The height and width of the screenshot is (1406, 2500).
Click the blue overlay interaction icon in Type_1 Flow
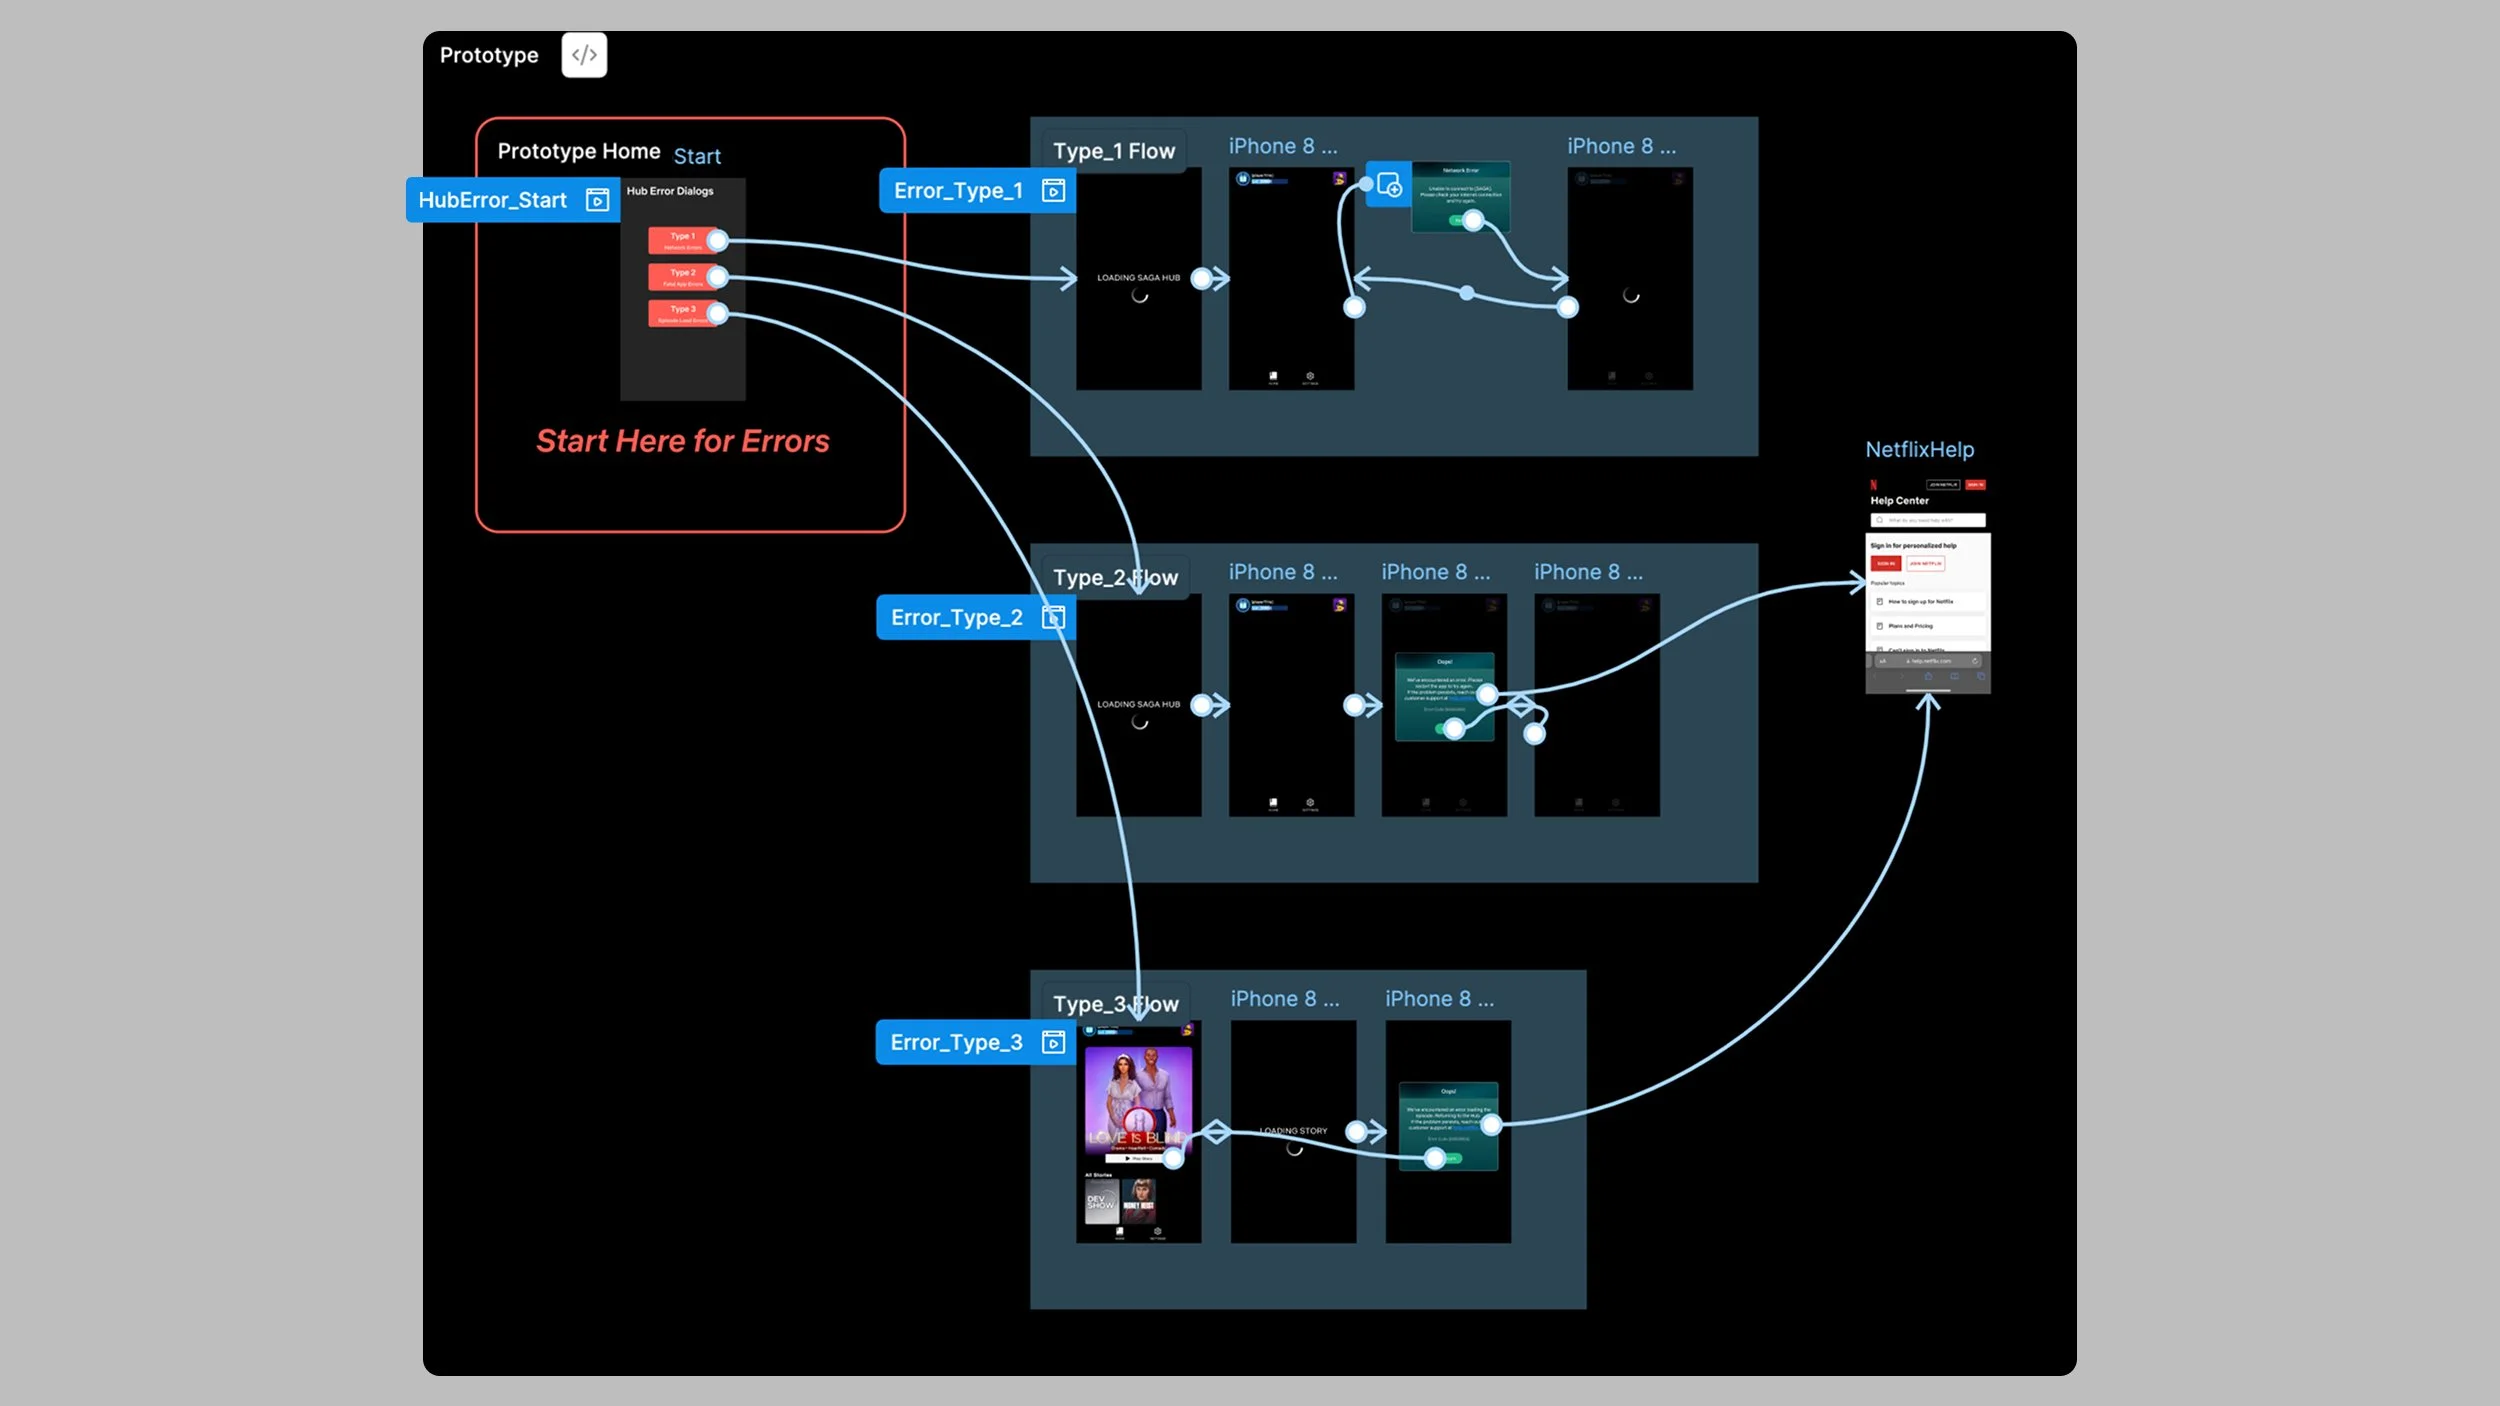point(1388,185)
